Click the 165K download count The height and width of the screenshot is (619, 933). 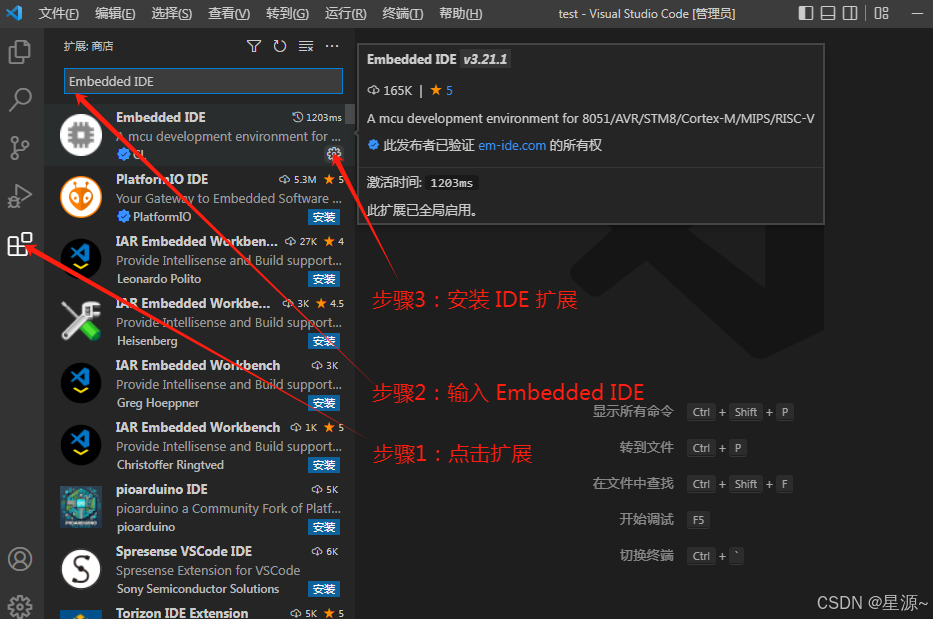[x=390, y=90]
